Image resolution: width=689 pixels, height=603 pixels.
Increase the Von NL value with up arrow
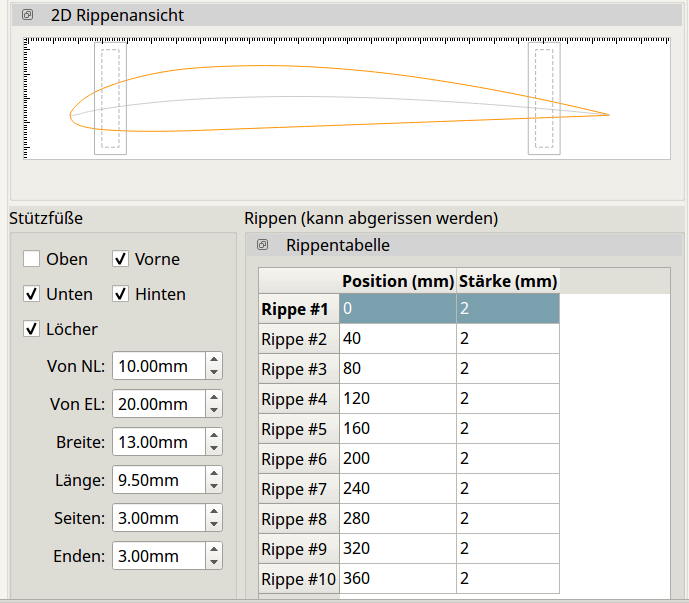[x=213, y=360]
